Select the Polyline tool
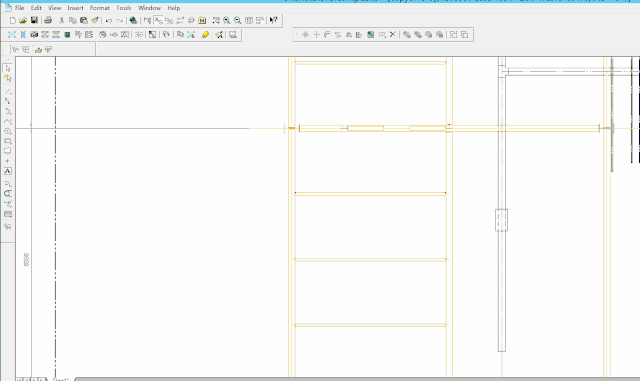Viewport: 640px width, 381px height. coord(8,101)
